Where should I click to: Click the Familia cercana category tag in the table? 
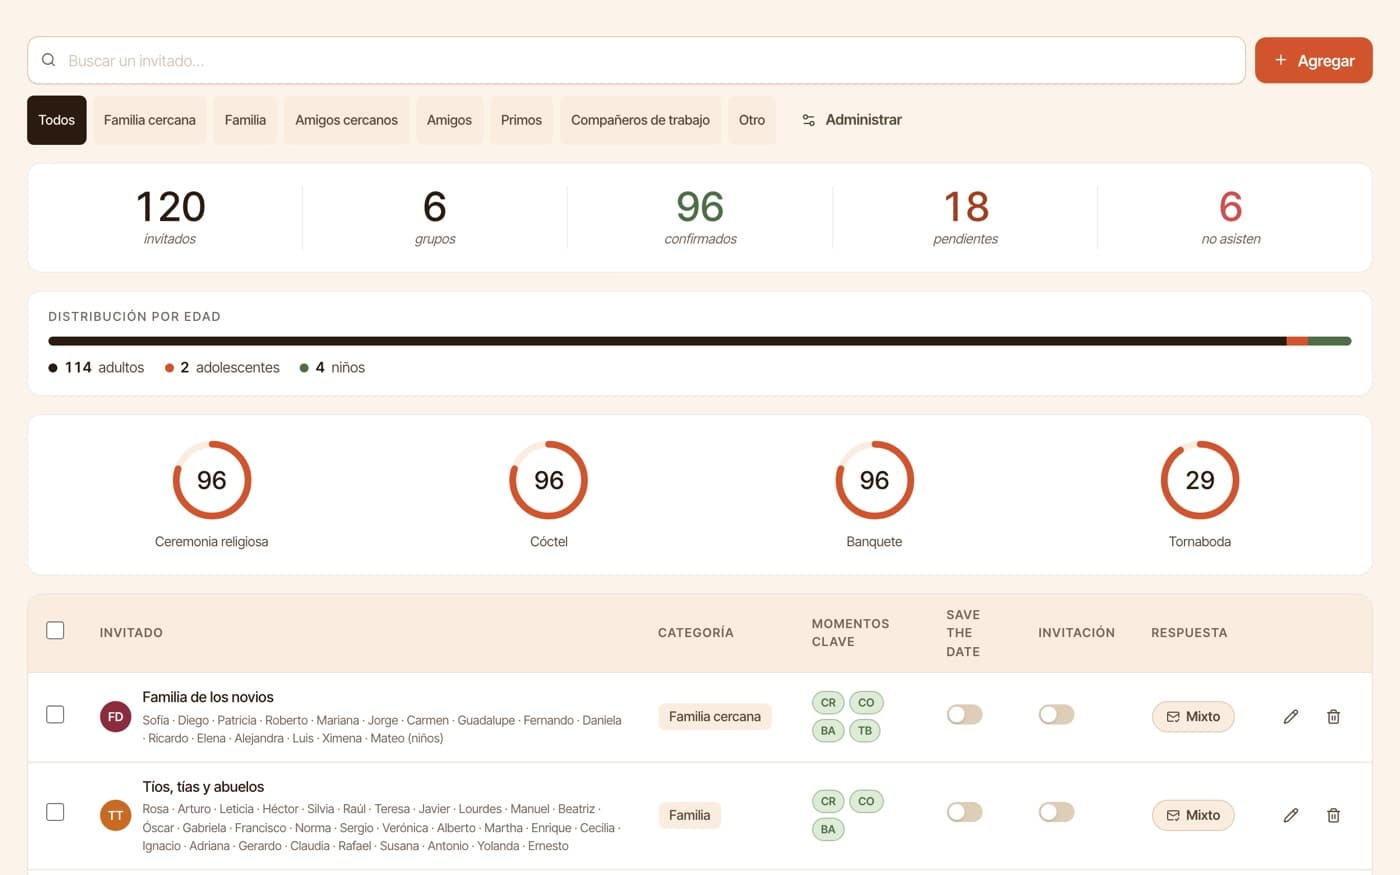[715, 716]
